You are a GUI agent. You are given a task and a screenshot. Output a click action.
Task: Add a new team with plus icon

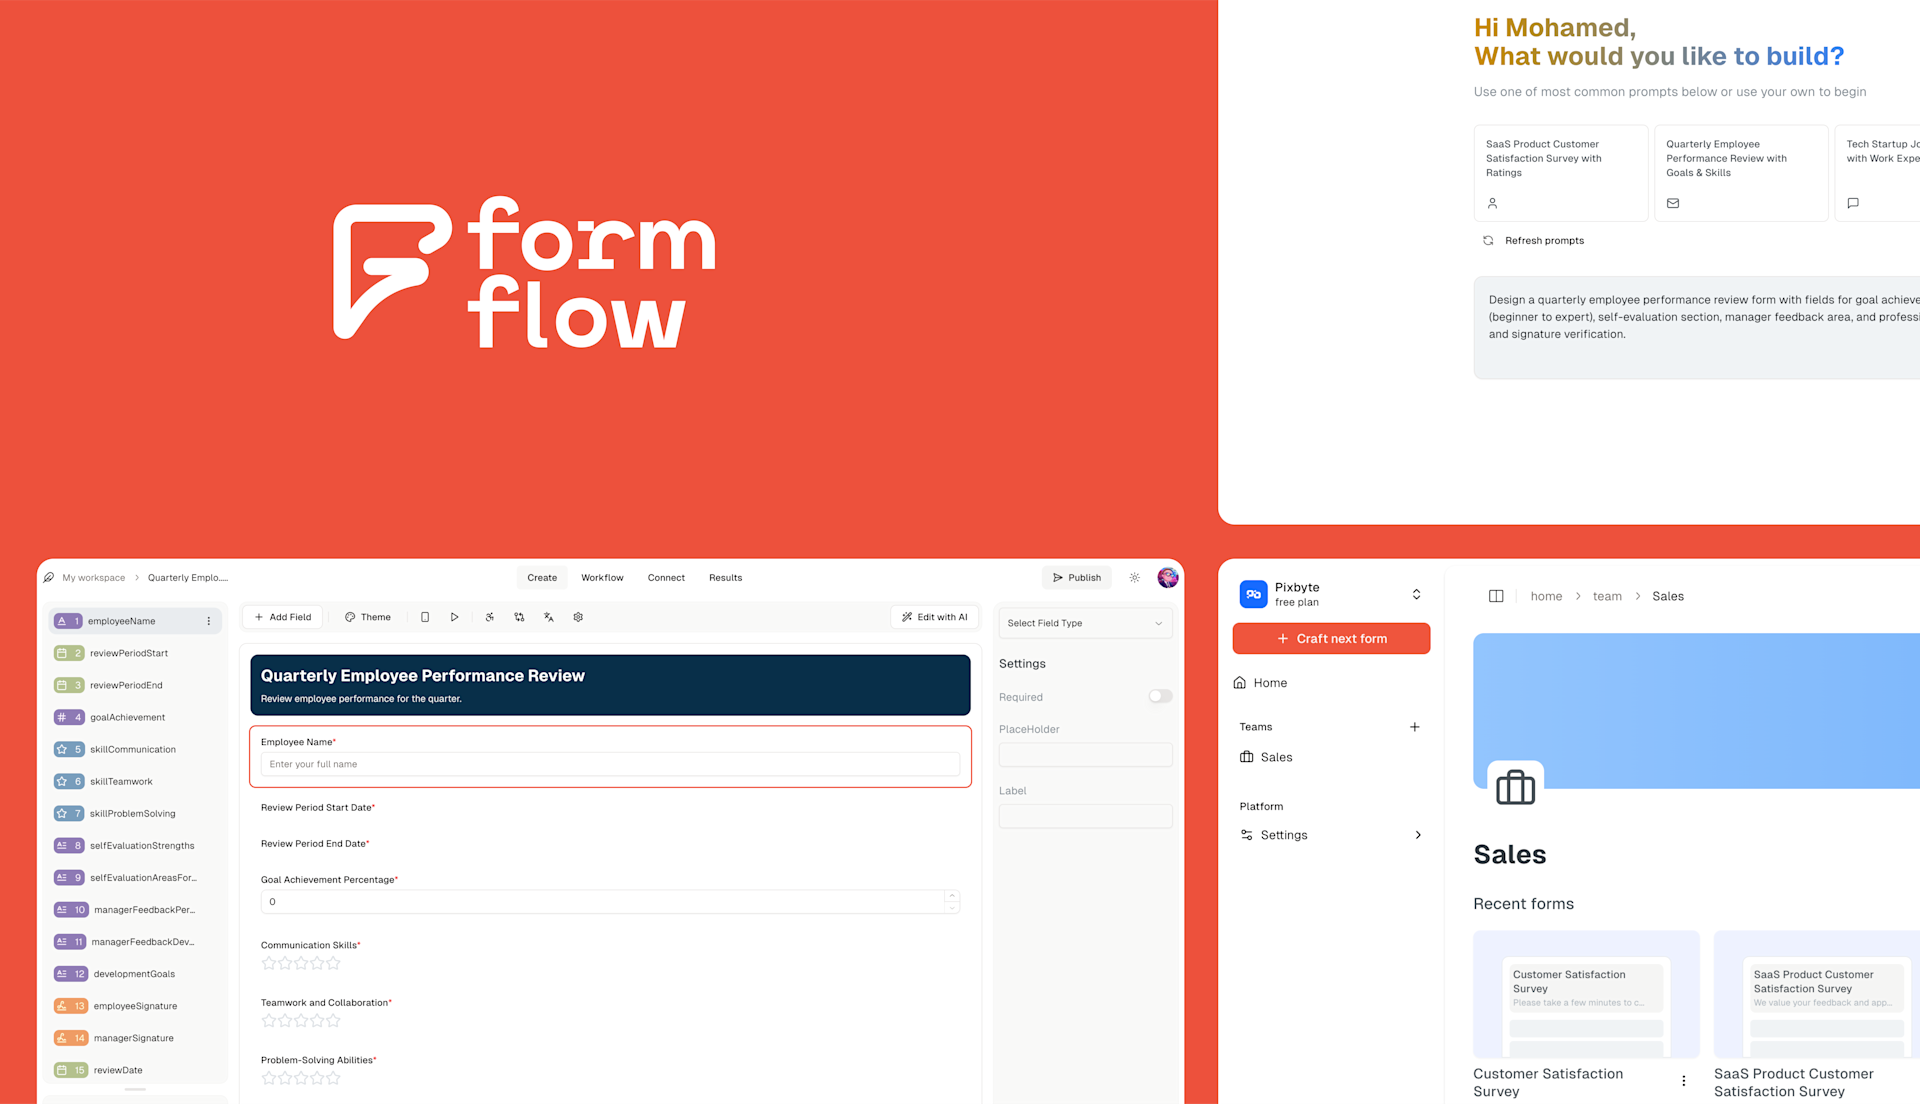(1415, 727)
